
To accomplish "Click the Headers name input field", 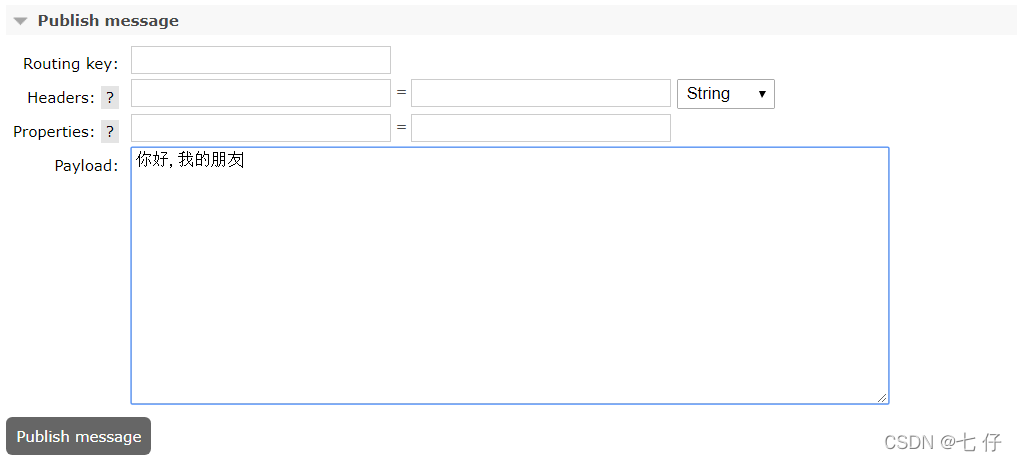I will pos(260,93).
